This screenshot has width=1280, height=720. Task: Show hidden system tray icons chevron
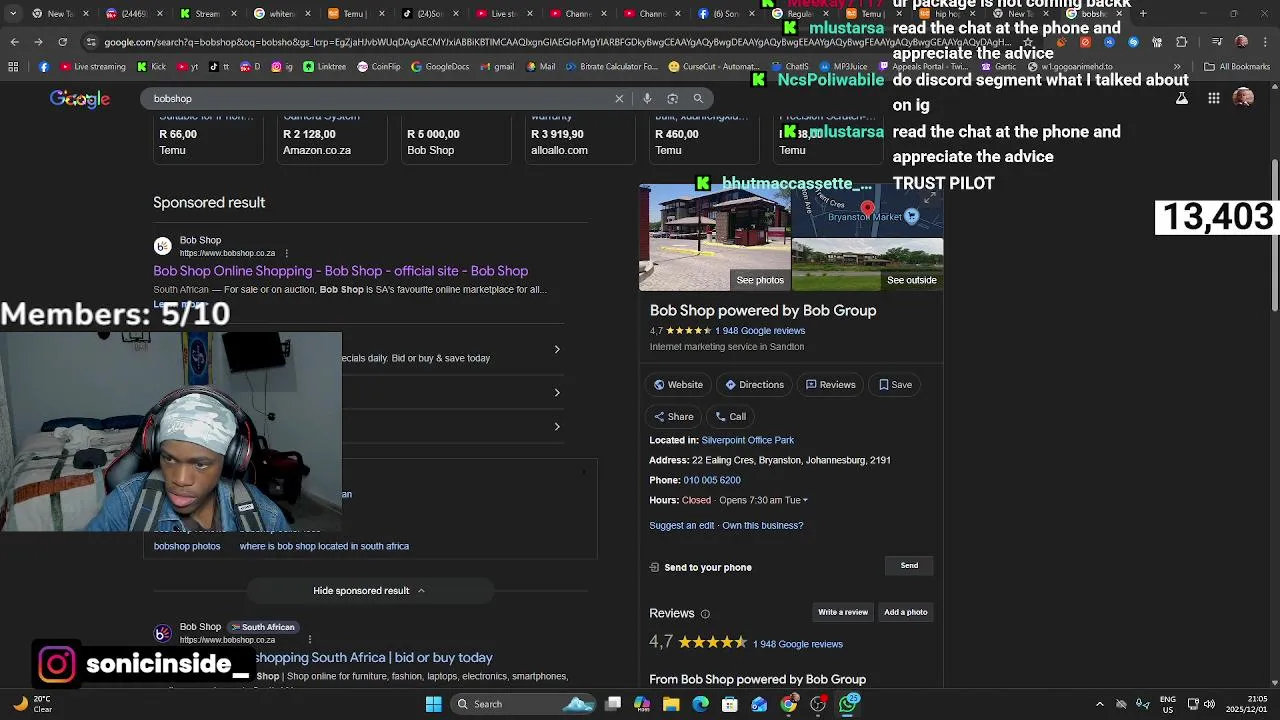tap(1100, 704)
